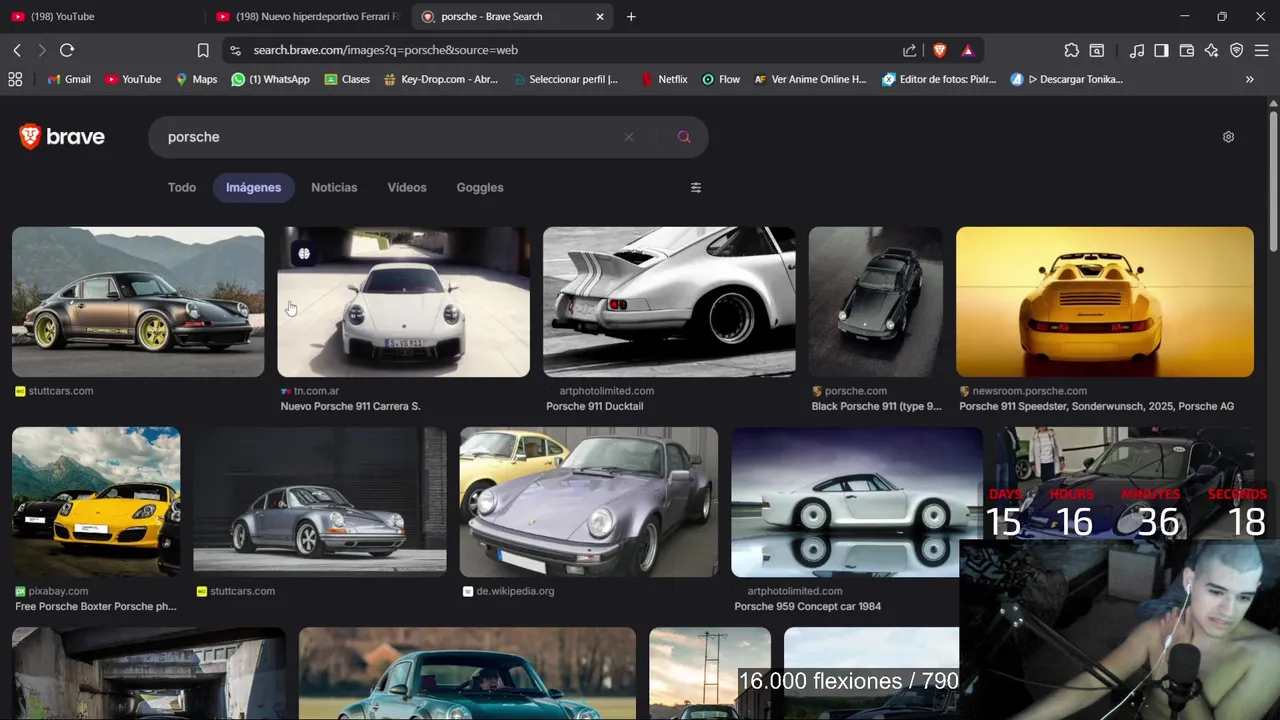Open the Extensions puzzle icon
The width and height of the screenshot is (1280, 720).
[1072, 50]
